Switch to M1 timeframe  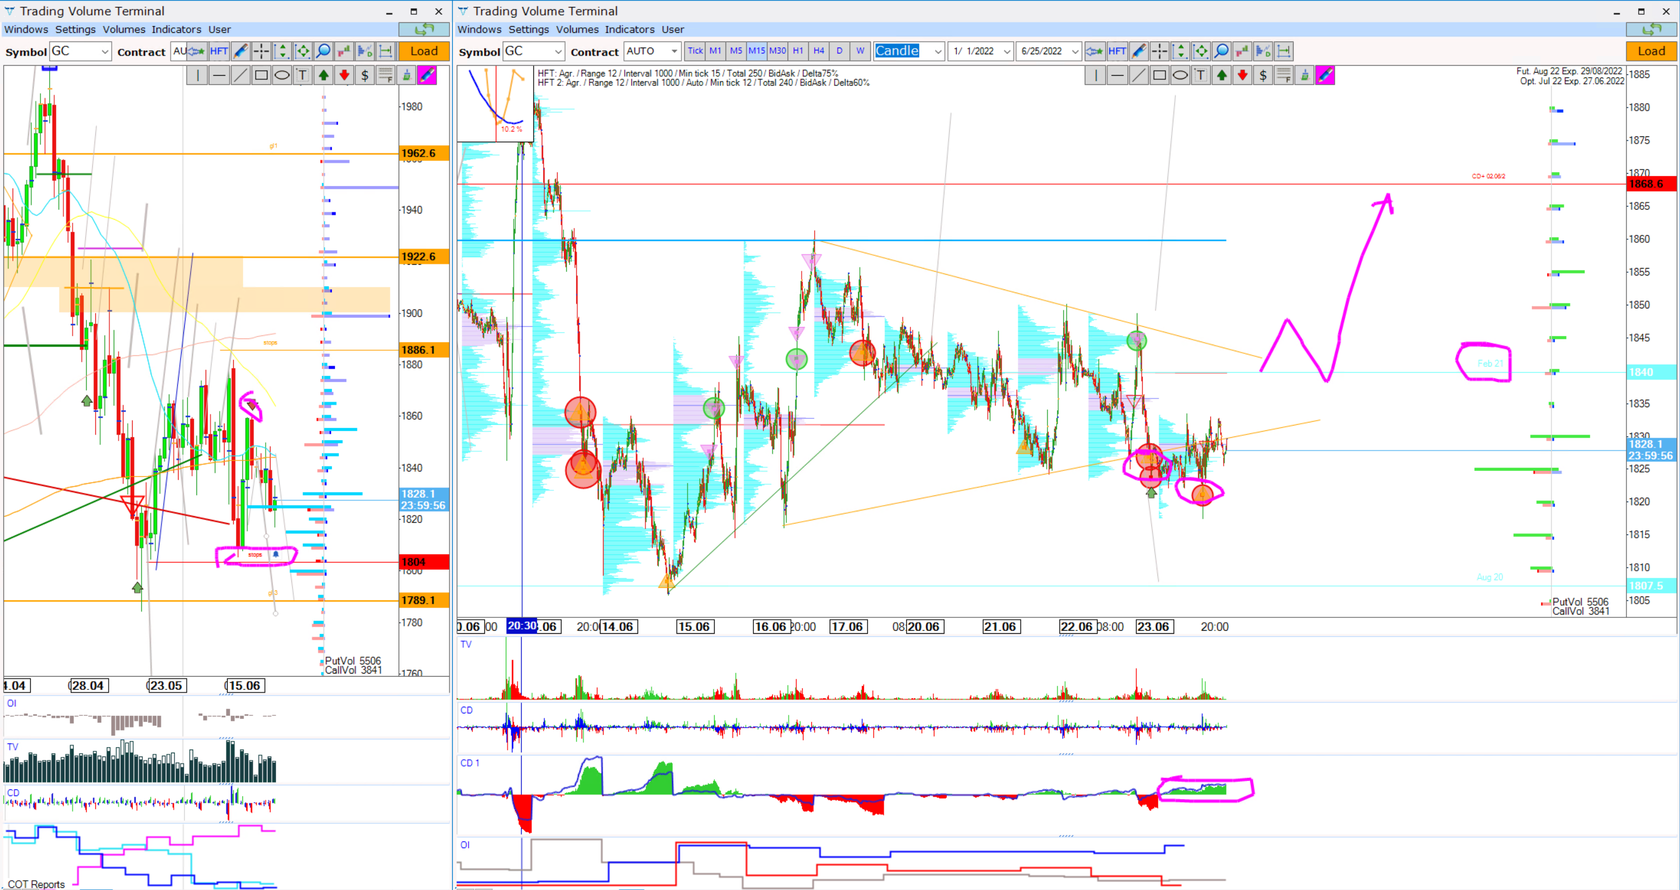pos(715,51)
